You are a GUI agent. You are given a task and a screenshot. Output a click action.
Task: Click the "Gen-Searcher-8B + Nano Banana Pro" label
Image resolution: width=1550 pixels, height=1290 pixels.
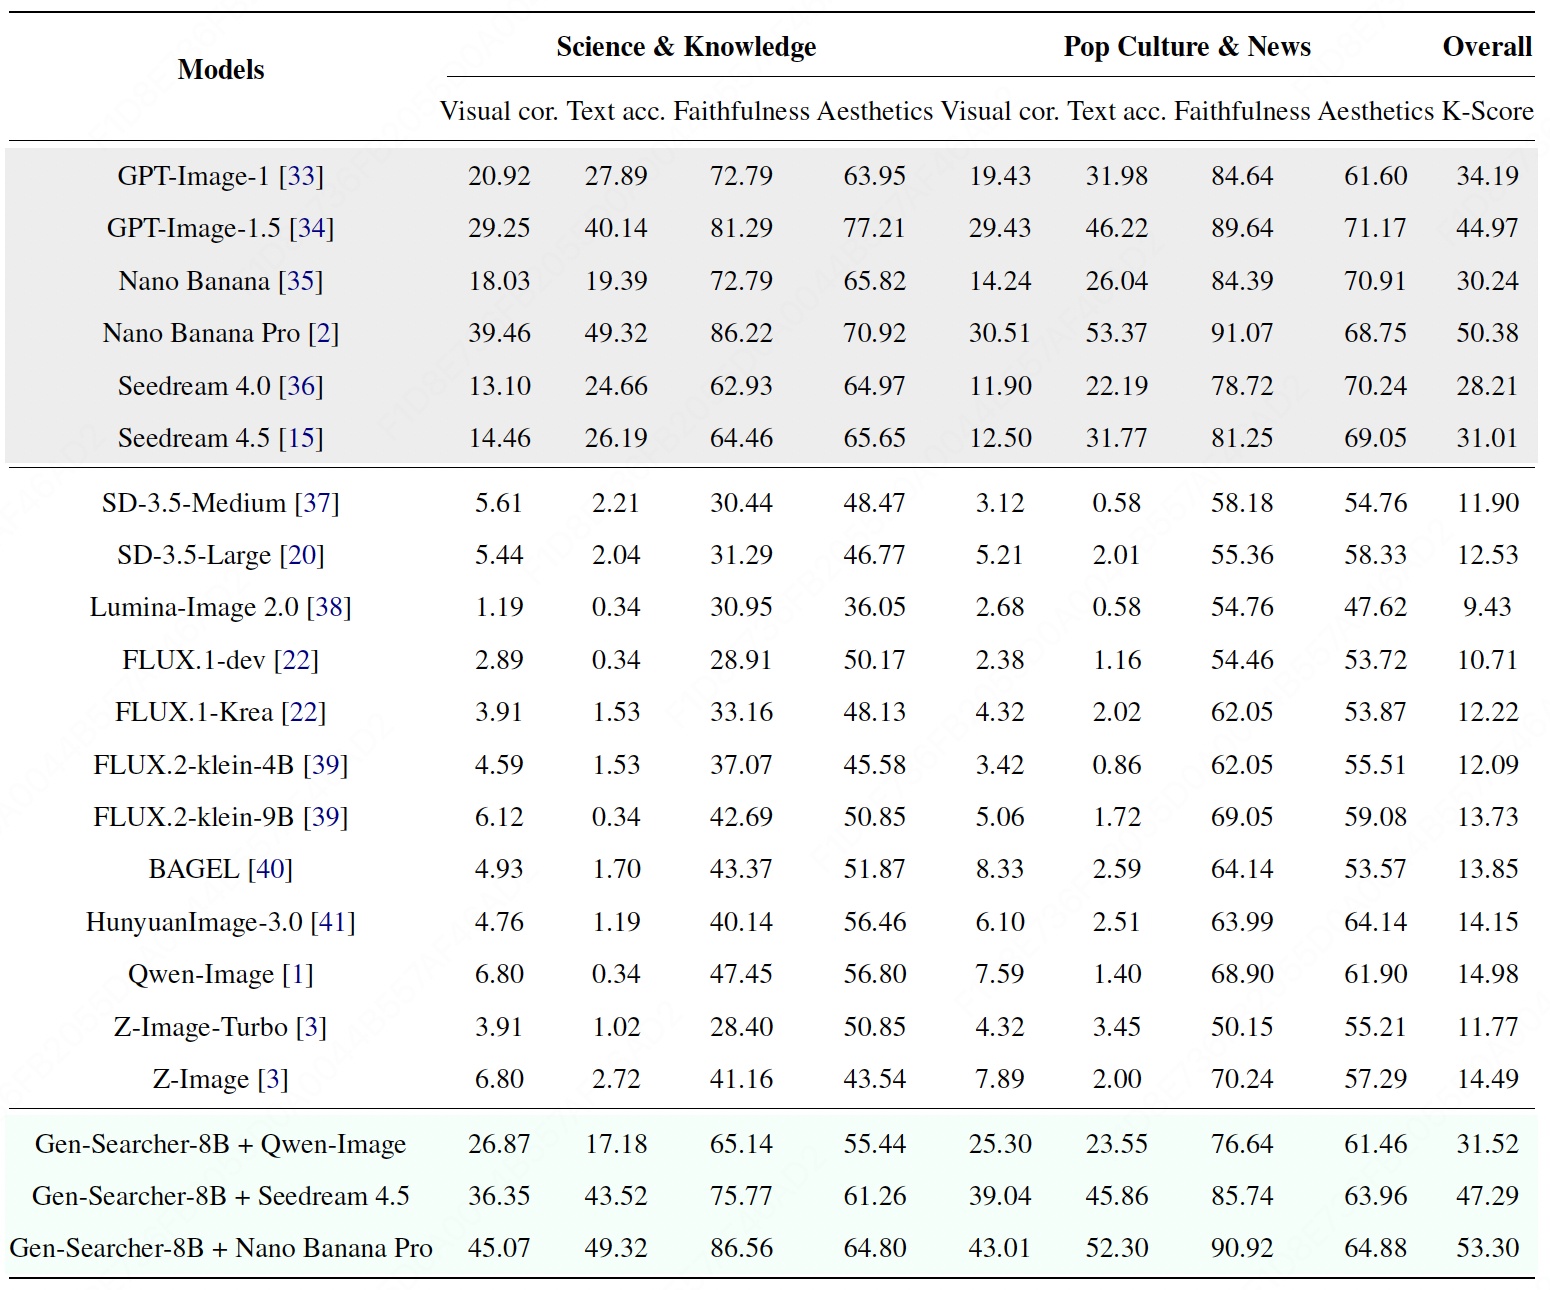tap(221, 1248)
